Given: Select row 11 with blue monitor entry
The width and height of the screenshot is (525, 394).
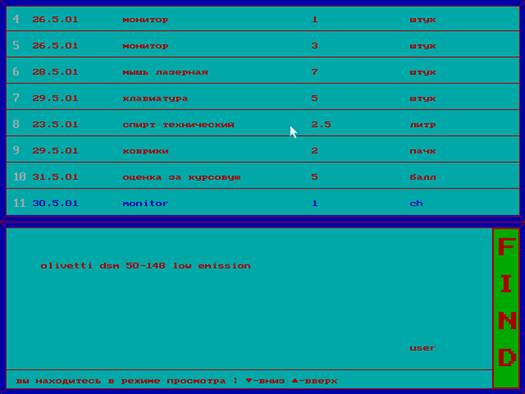Looking at the screenshot, I should [x=263, y=203].
